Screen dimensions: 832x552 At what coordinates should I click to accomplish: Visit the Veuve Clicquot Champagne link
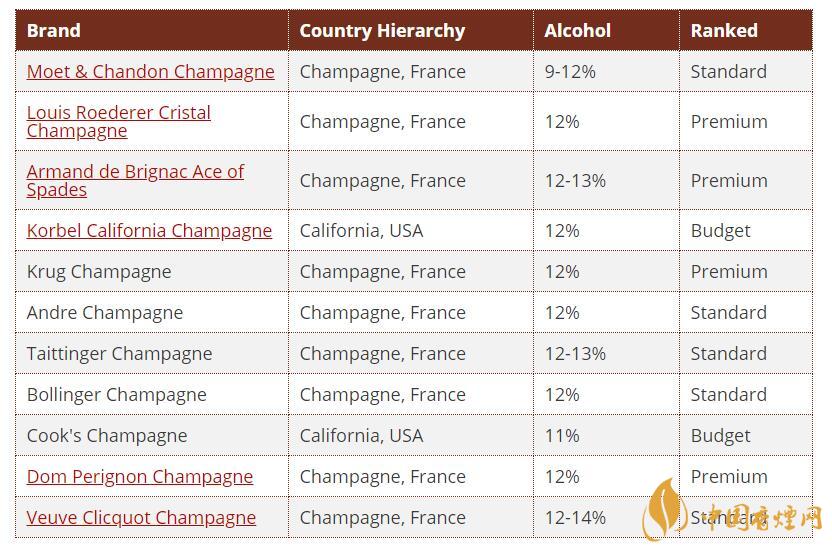coord(141,518)
